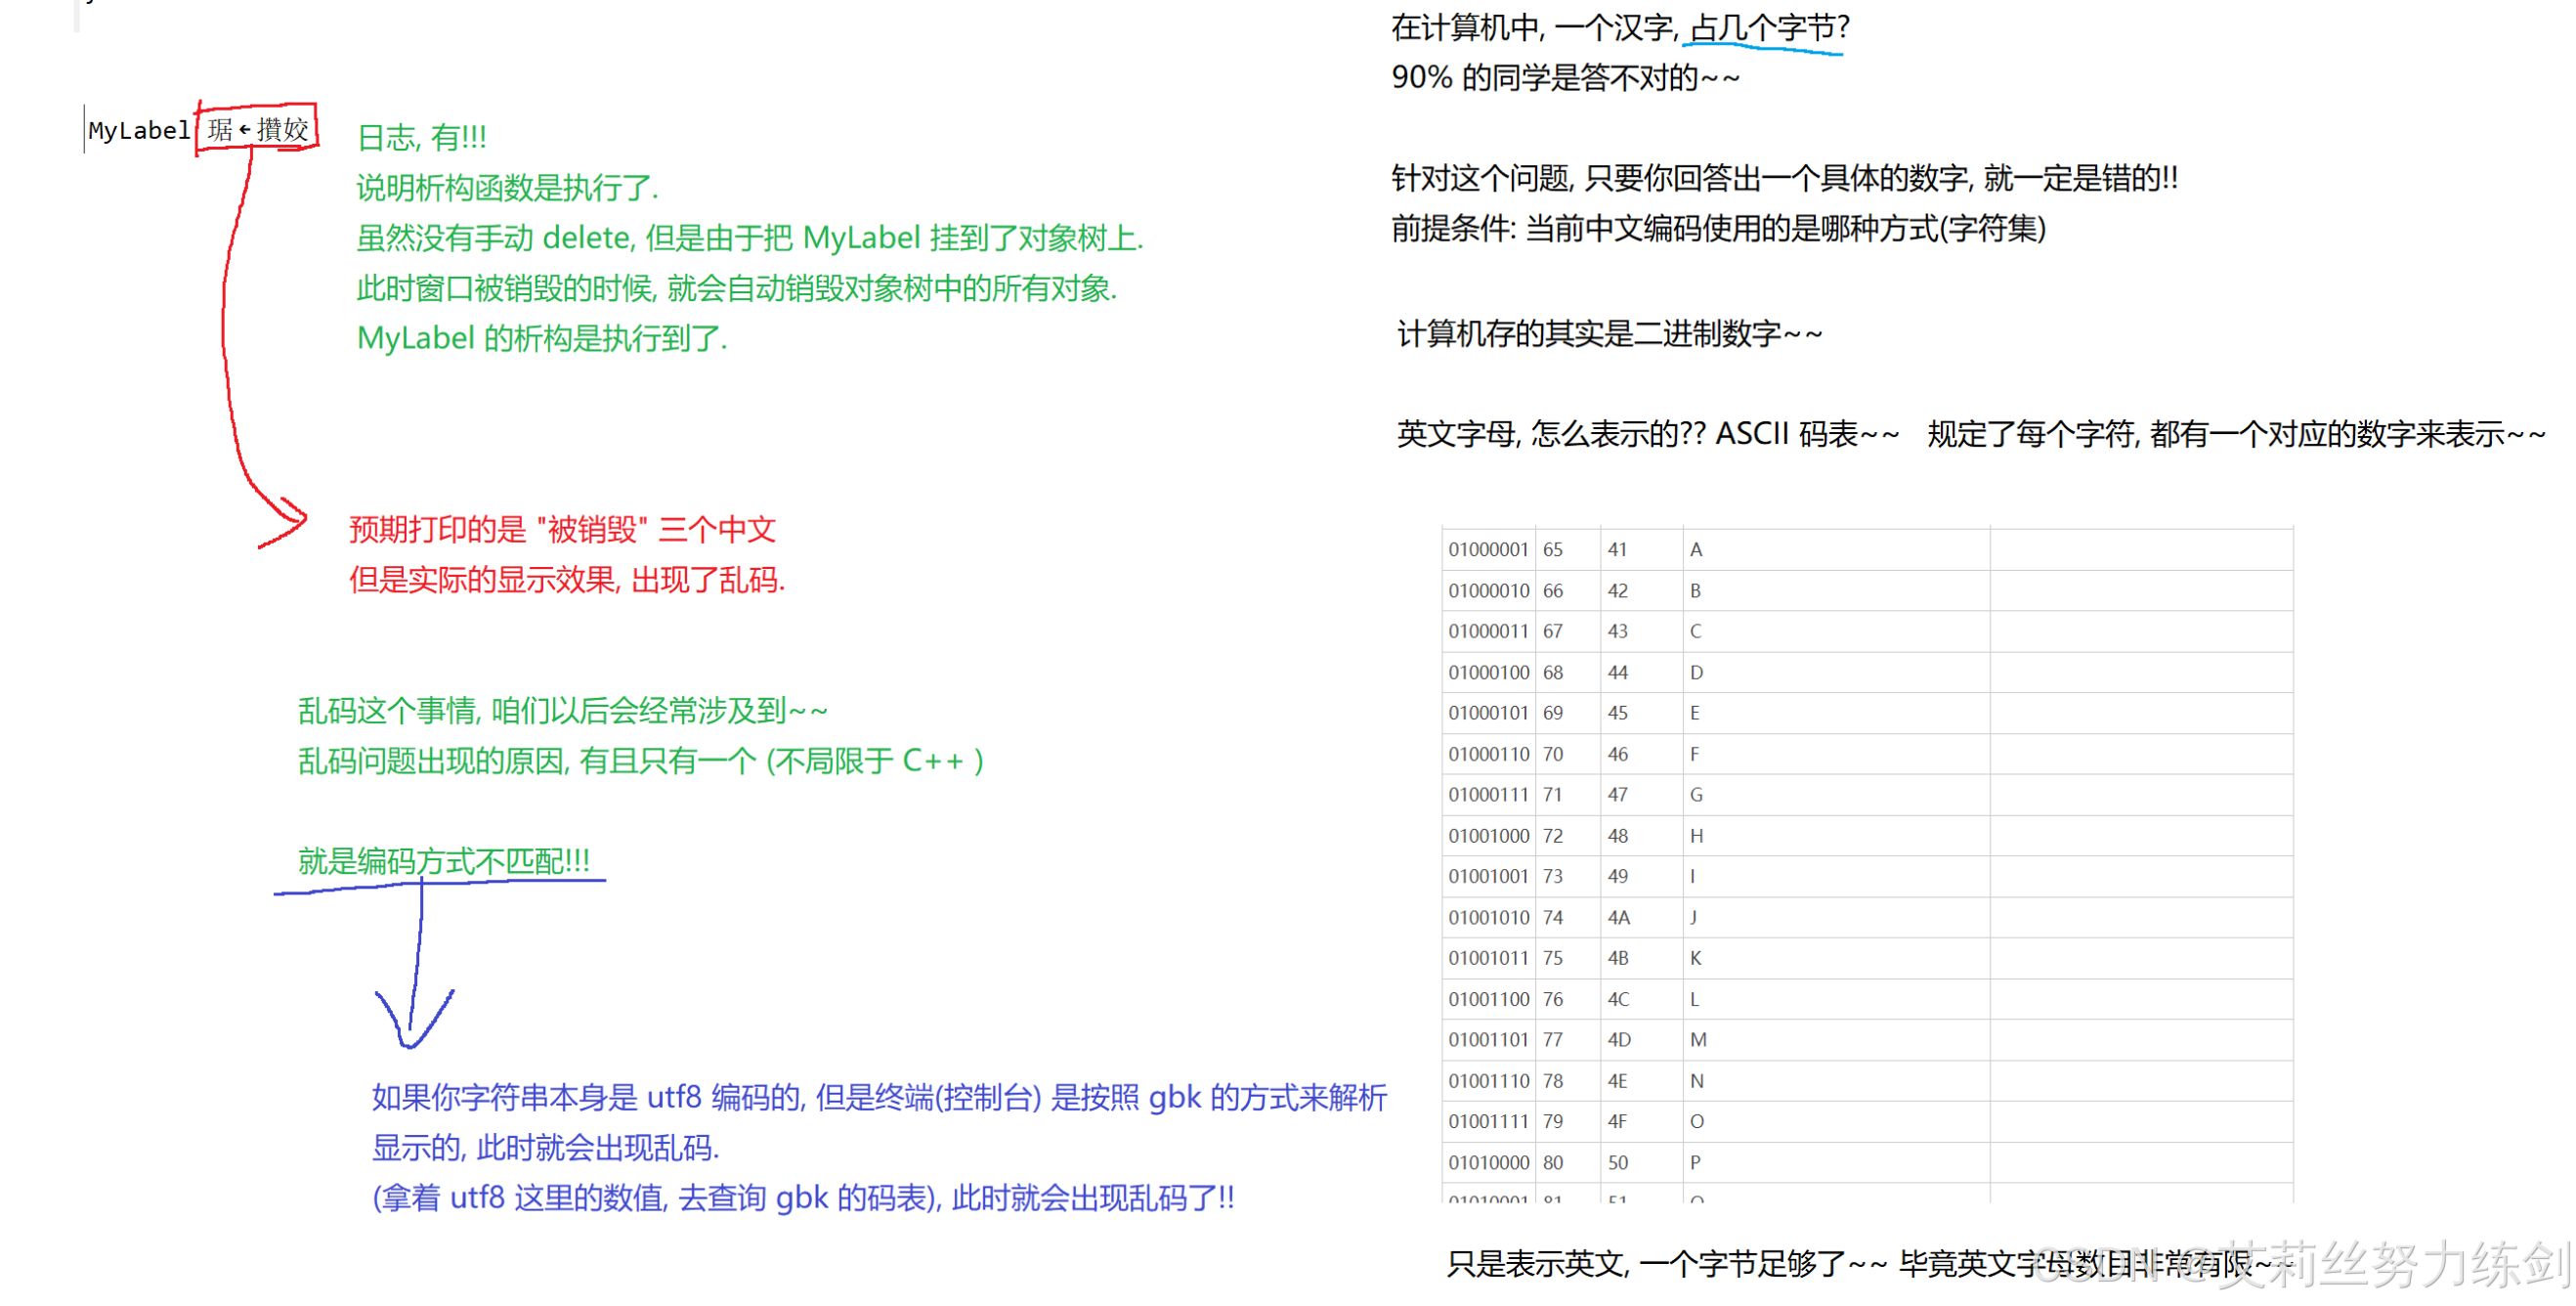Click the red-boxed garbled text after MyLabel
The height and width of the screenshot is (1306, 2576).
click(x=258, y=129)
